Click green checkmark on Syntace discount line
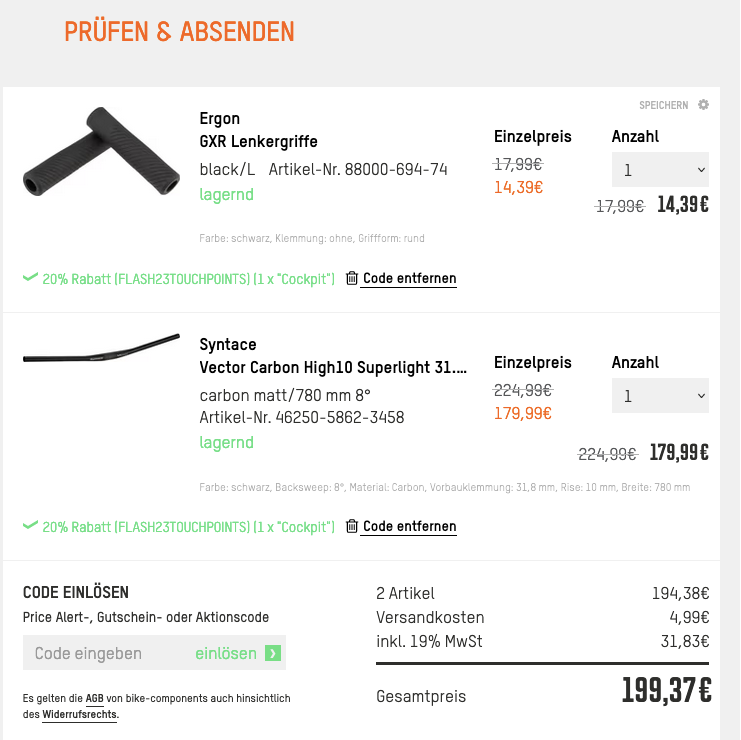The image size is (741, 740). coord(30,526)
